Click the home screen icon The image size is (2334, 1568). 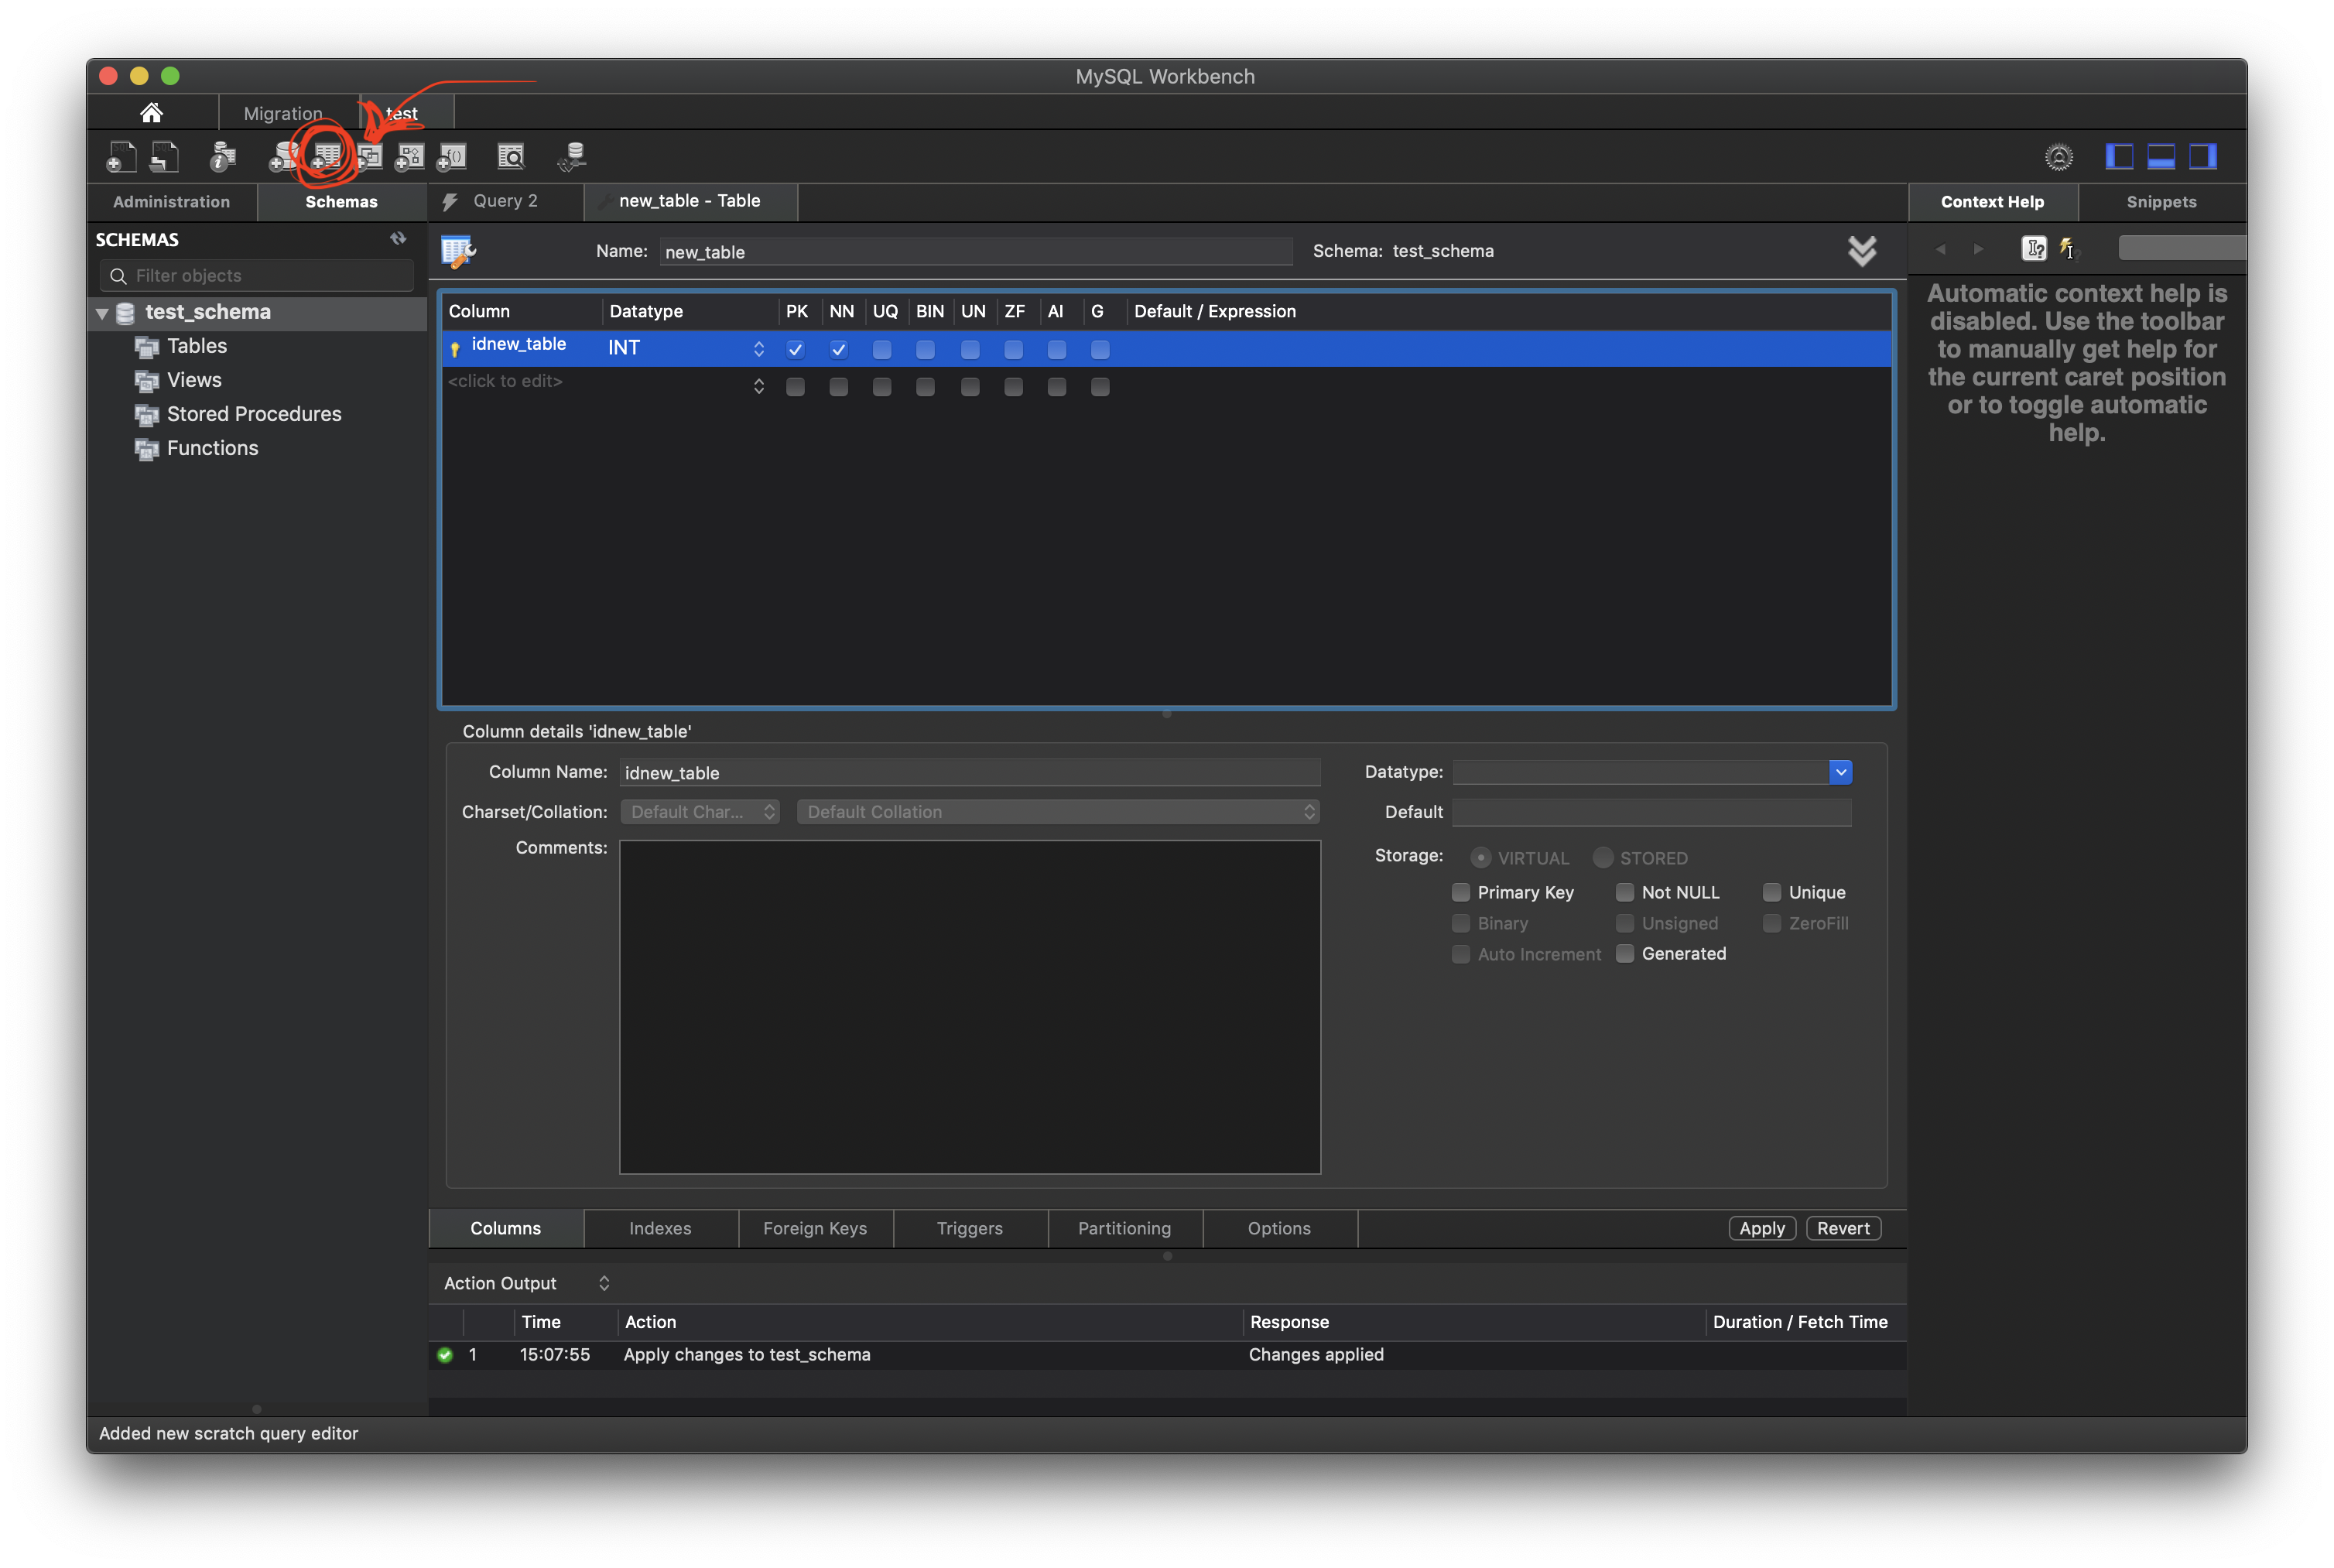click(x=151, y=113)
